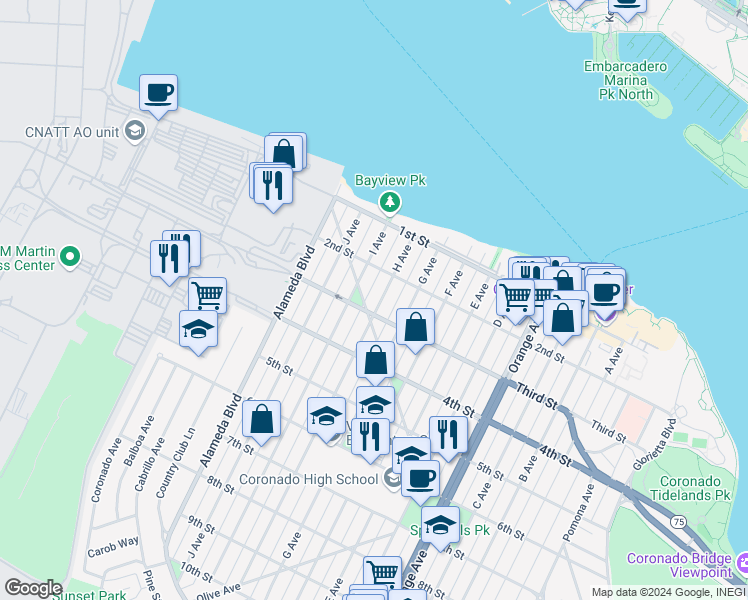
Task: Click the 'Country Club Ln' street label
Action: tap(176, 464)
